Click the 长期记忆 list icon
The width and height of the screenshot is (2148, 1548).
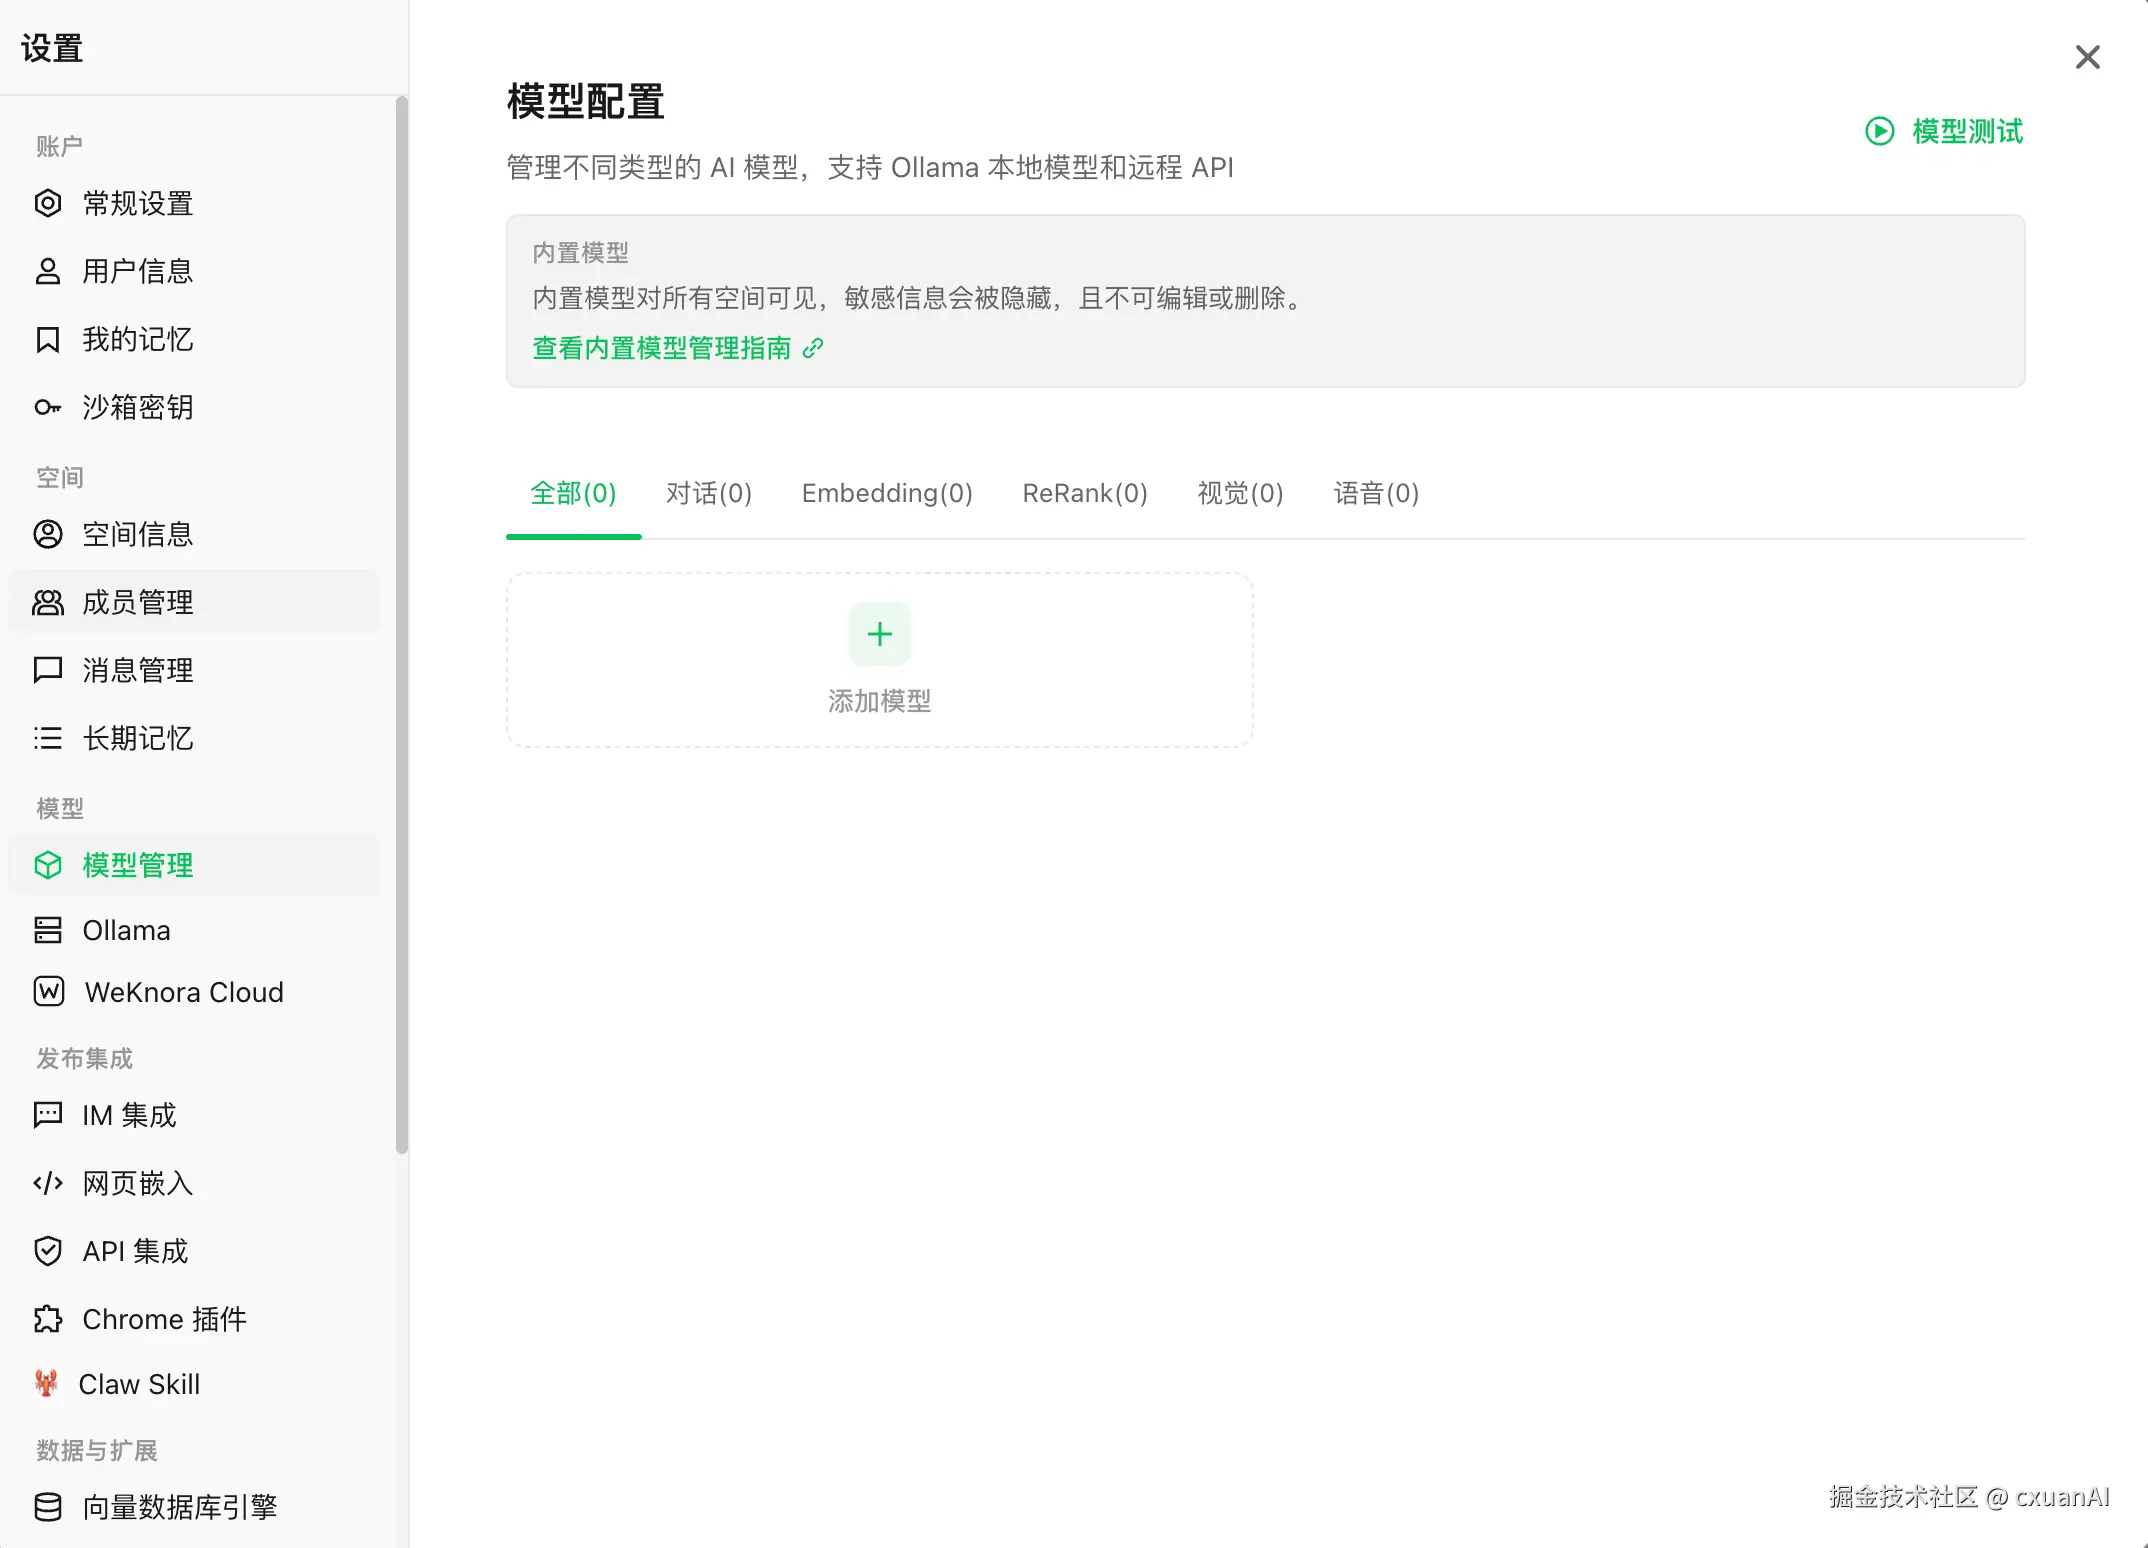pos(48,738)
